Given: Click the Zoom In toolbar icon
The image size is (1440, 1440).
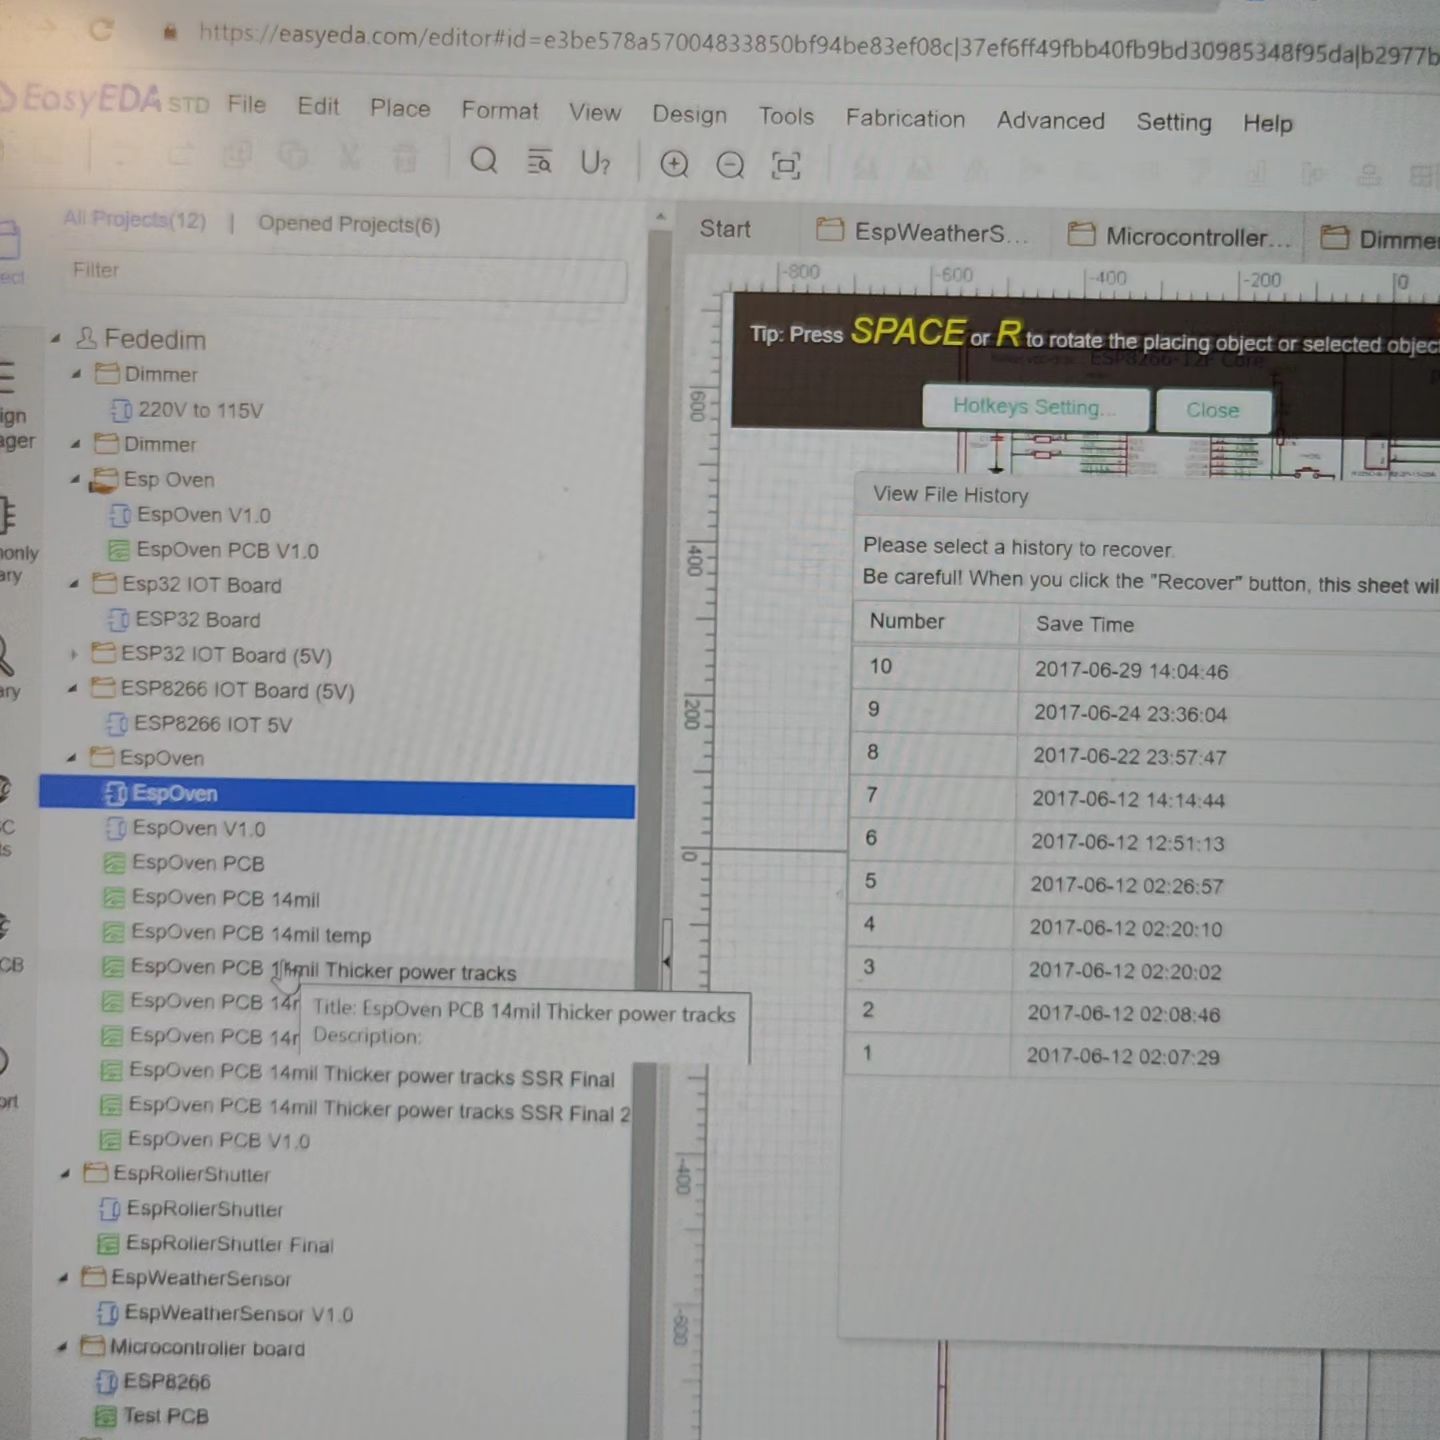Looking at the screenshot, I should coord(674,164).
